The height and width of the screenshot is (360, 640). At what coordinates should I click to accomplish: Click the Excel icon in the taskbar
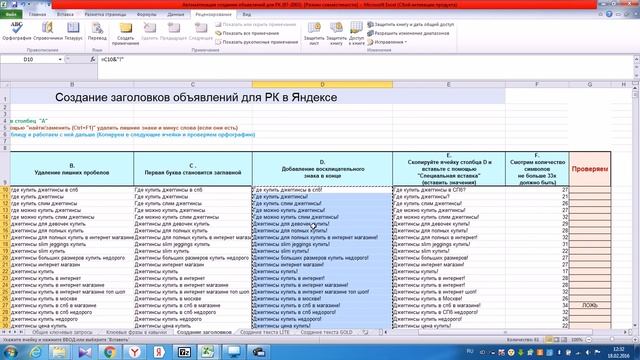(208, 352)
